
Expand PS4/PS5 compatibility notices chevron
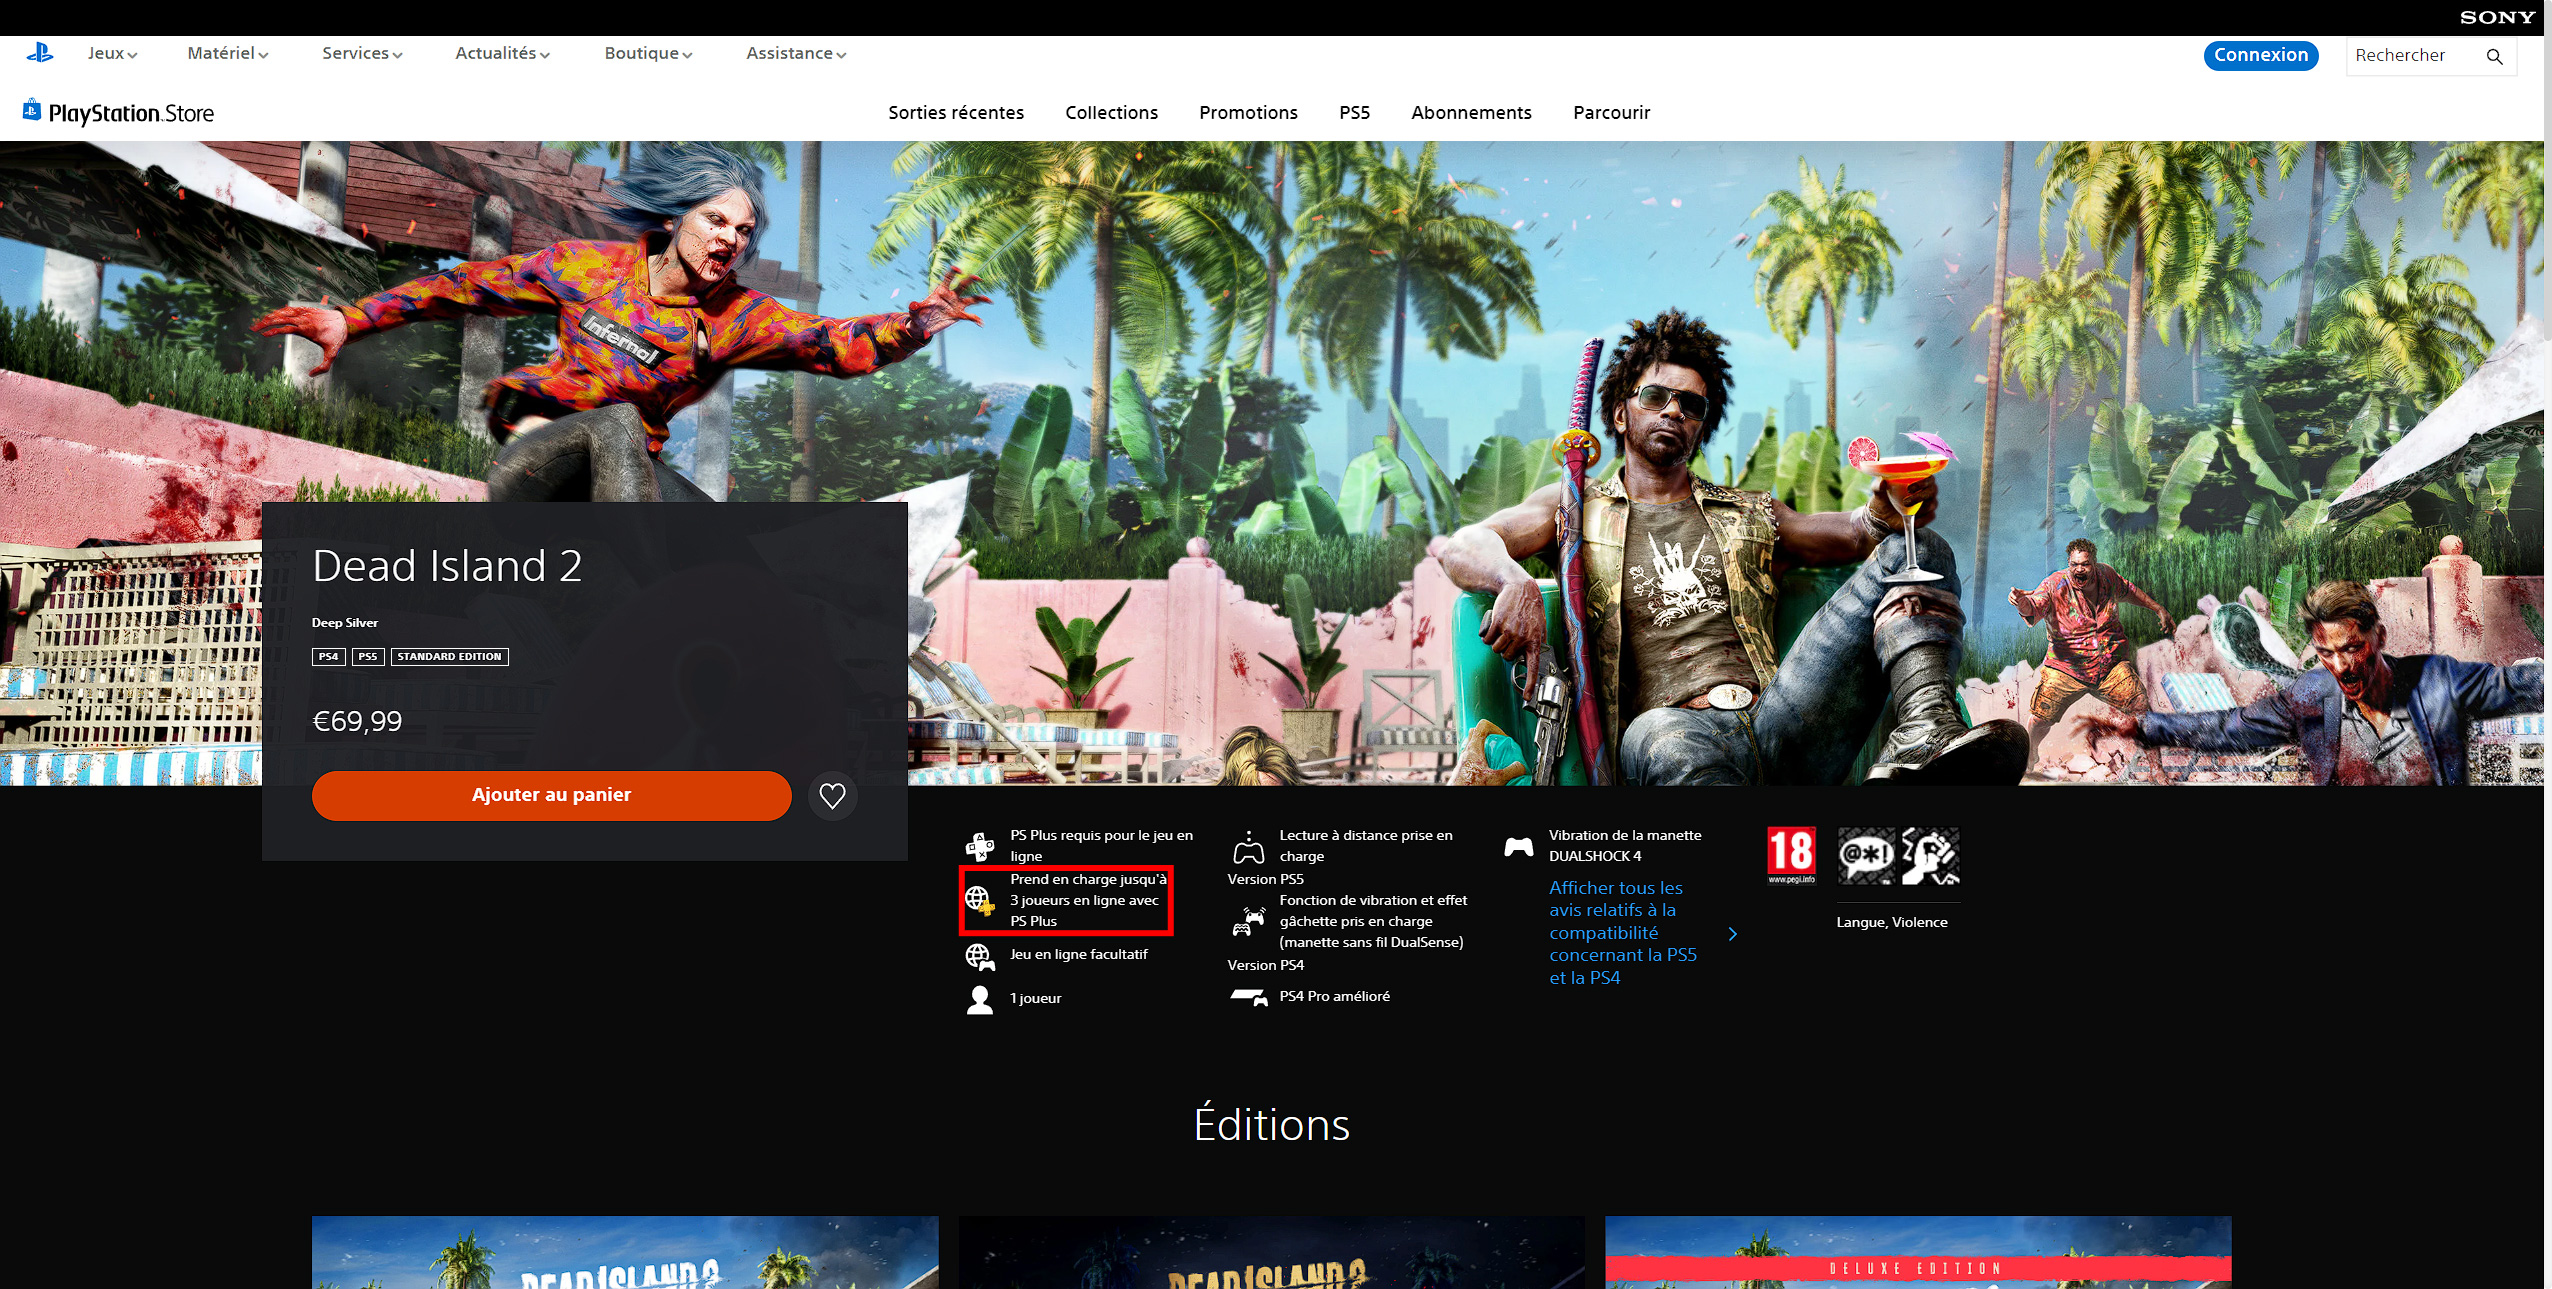click(x=1735, y=933)
